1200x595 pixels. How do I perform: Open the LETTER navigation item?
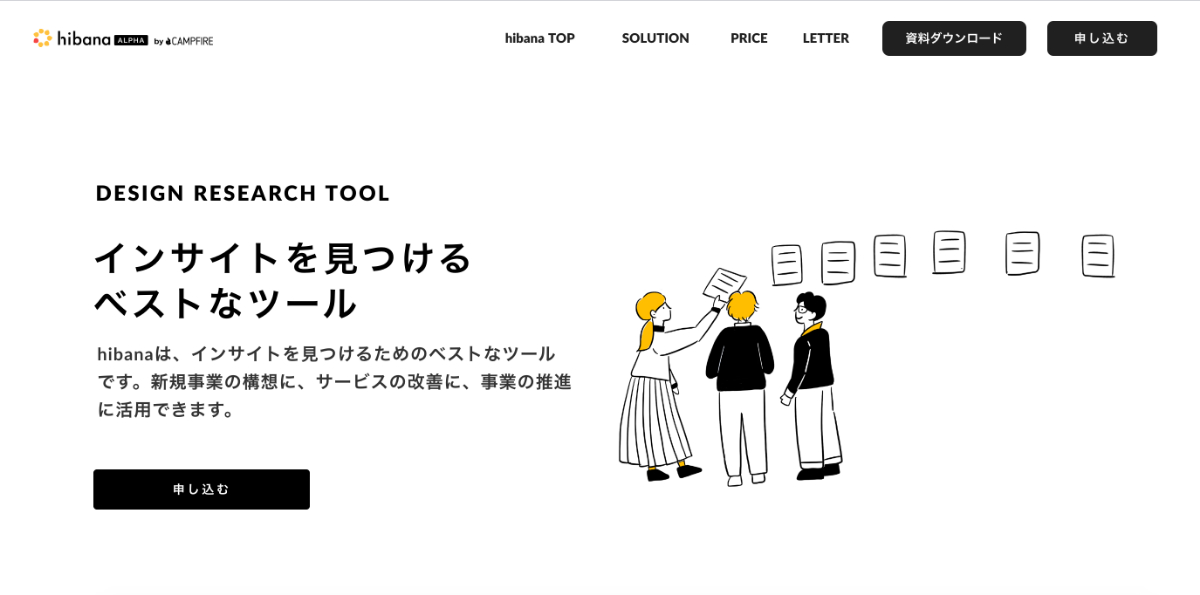coord(825,38)
